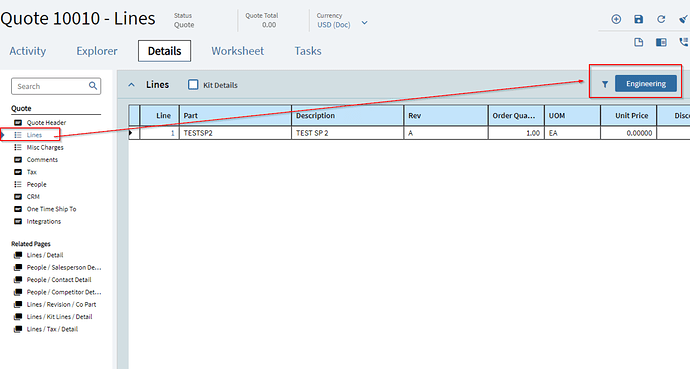Click the CRM icon in sidebar
This screenshot has height=369, width=690.
pyautogui.click(x=18, y=196)
